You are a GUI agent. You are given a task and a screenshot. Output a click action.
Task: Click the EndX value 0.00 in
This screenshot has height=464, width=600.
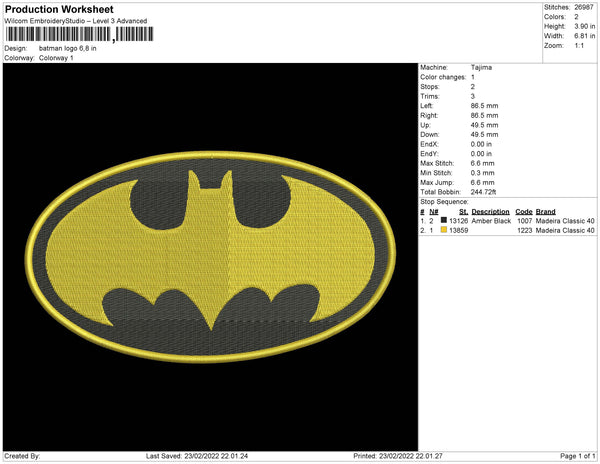pos(481,144)
